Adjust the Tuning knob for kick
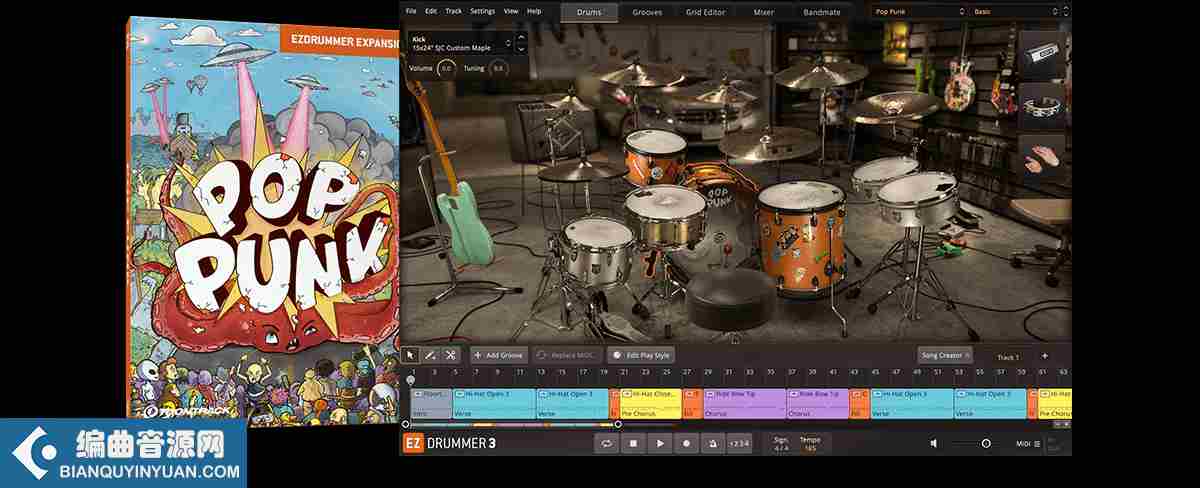The image size is (1200, 488). (x=498, y=68)
